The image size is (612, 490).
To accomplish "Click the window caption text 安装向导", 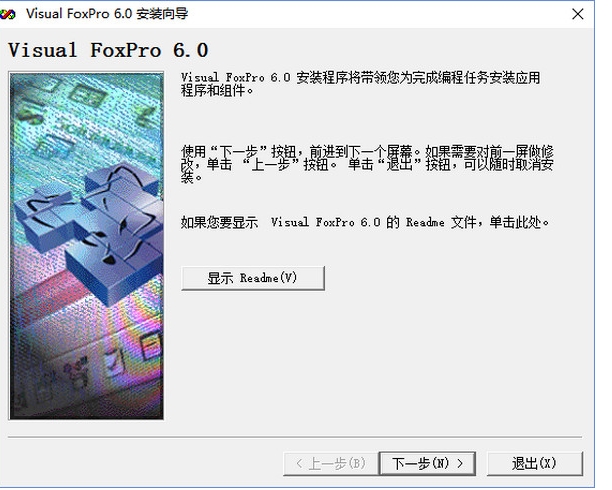I will [162, 14].
